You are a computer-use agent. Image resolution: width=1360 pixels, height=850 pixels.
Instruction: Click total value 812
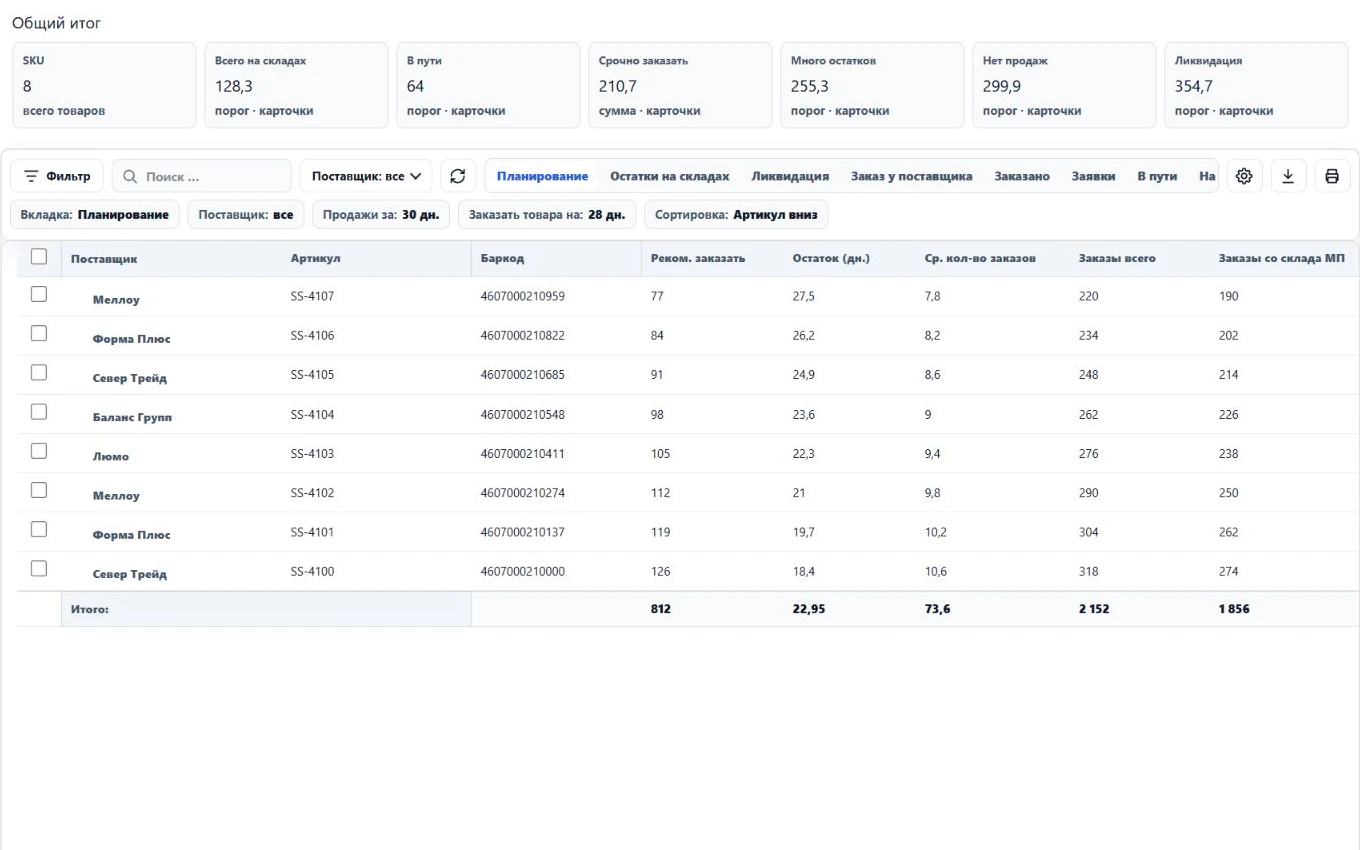pyautogui.click(x=660, y=608)
